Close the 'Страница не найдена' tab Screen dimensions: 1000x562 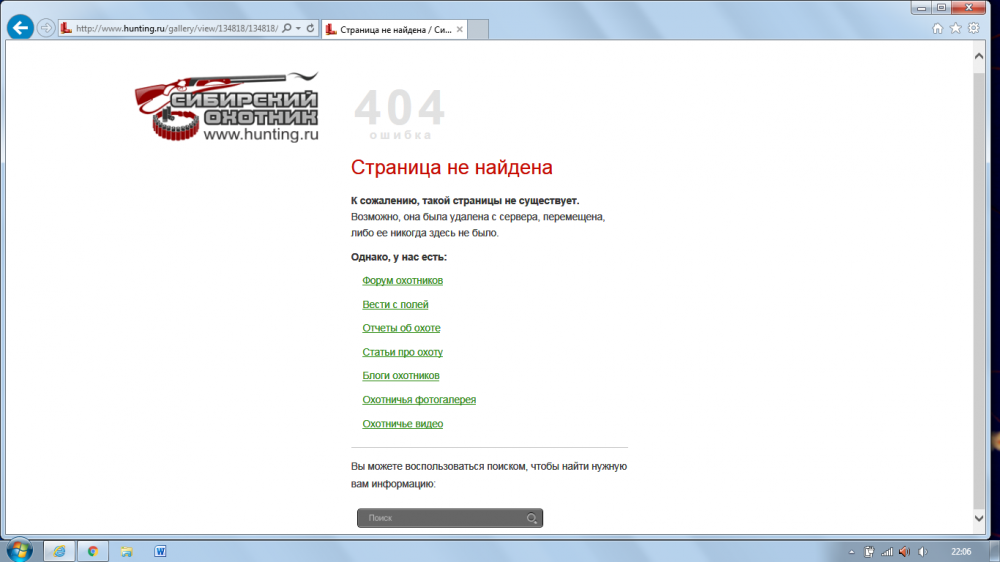[x=460, y=30]
